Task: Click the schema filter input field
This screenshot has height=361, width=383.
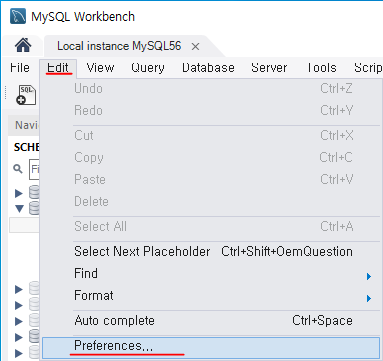Action: point(34,169)
